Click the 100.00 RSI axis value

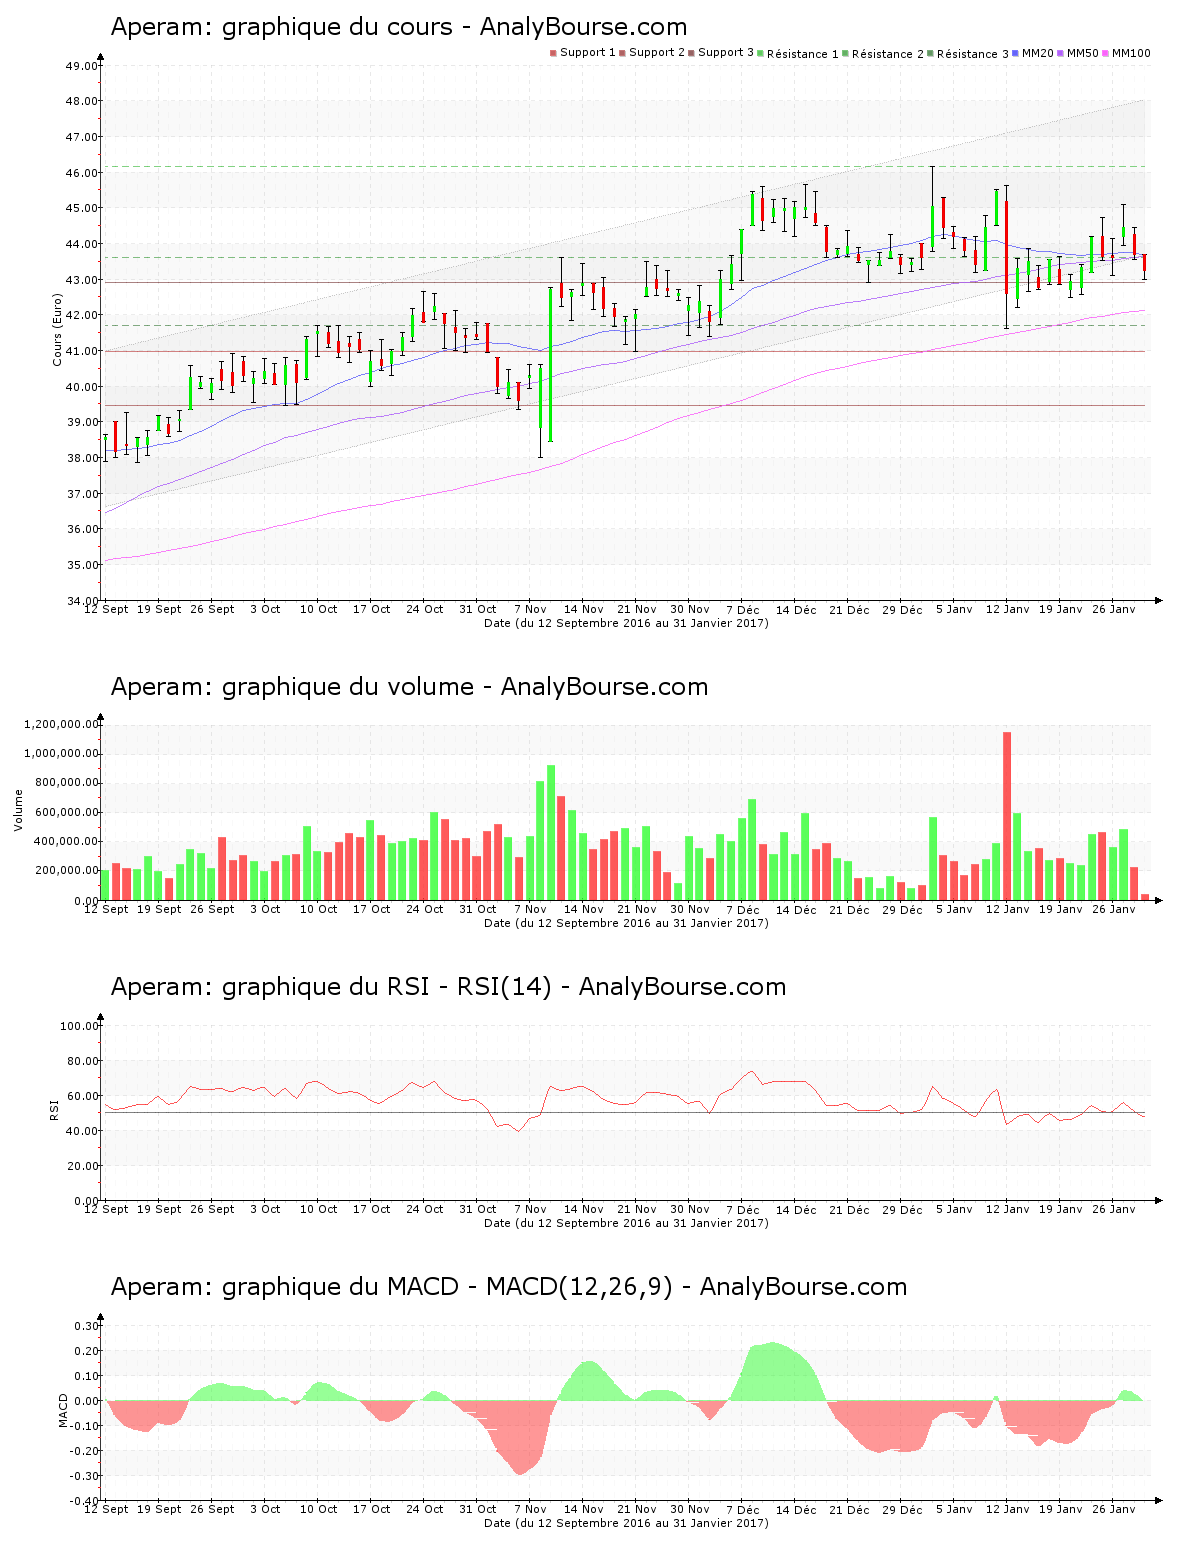79,1026
